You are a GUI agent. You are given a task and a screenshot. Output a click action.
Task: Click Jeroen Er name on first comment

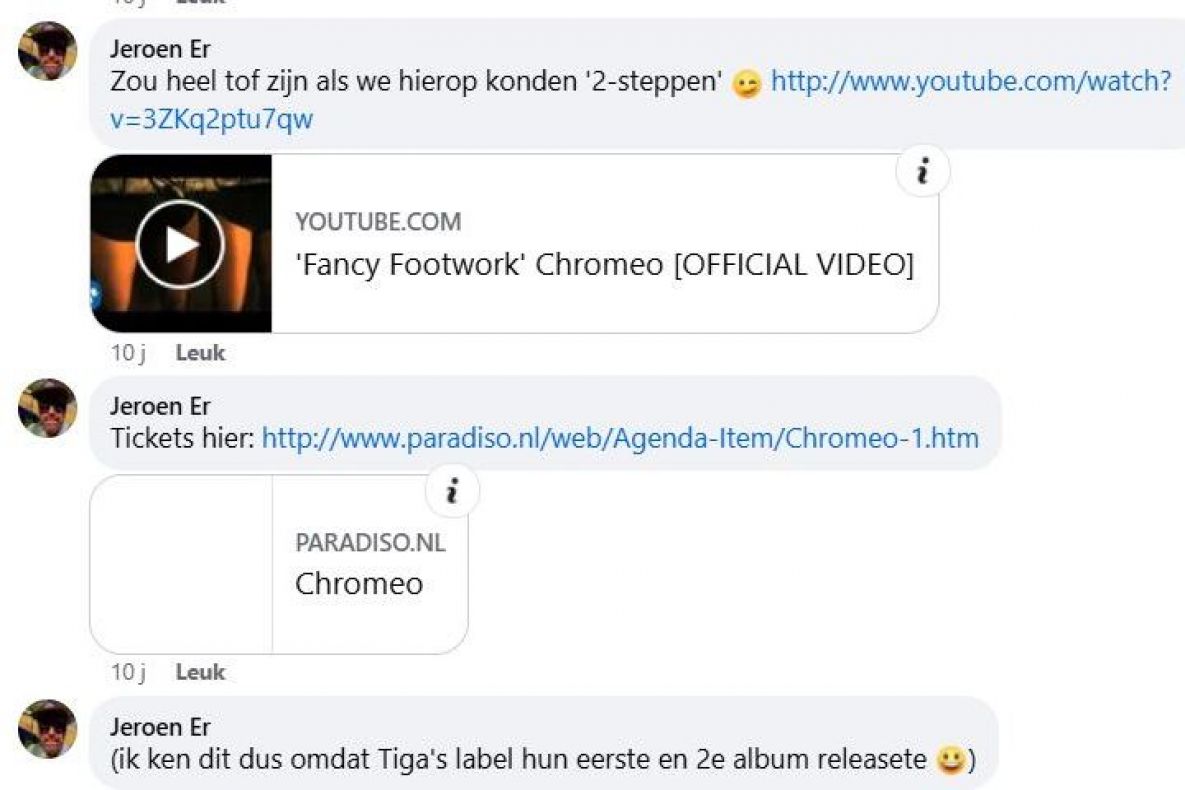(159, 49)
